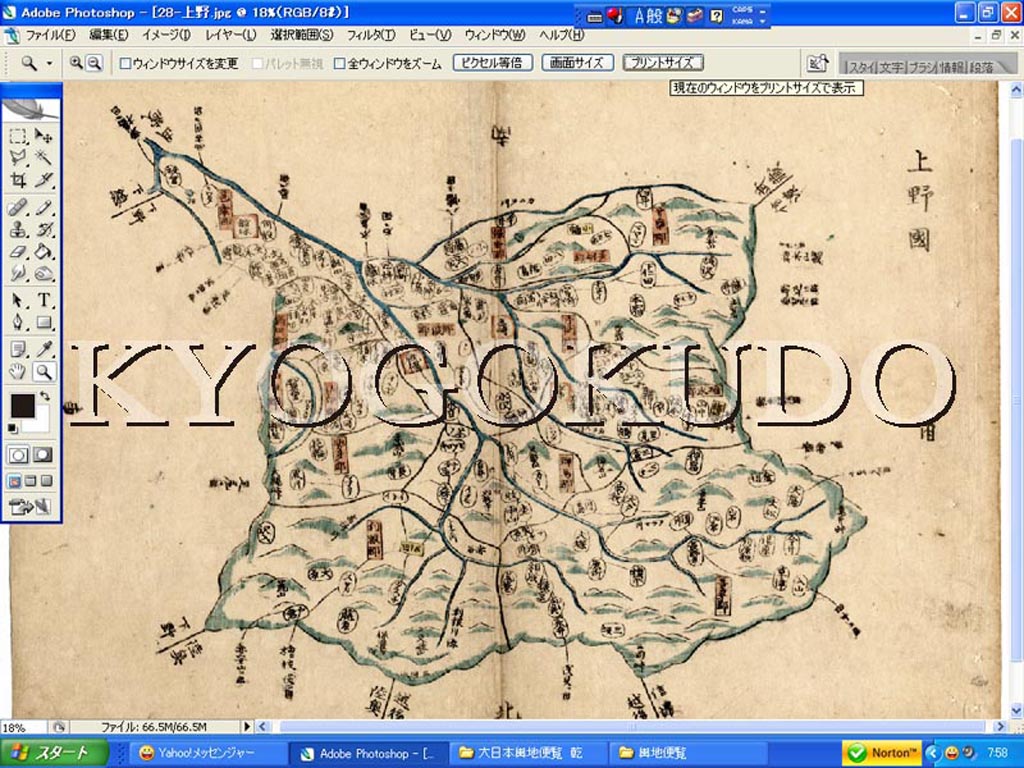
Task: Choose the Healing Brush tool
Action: (x=18, y=208)
